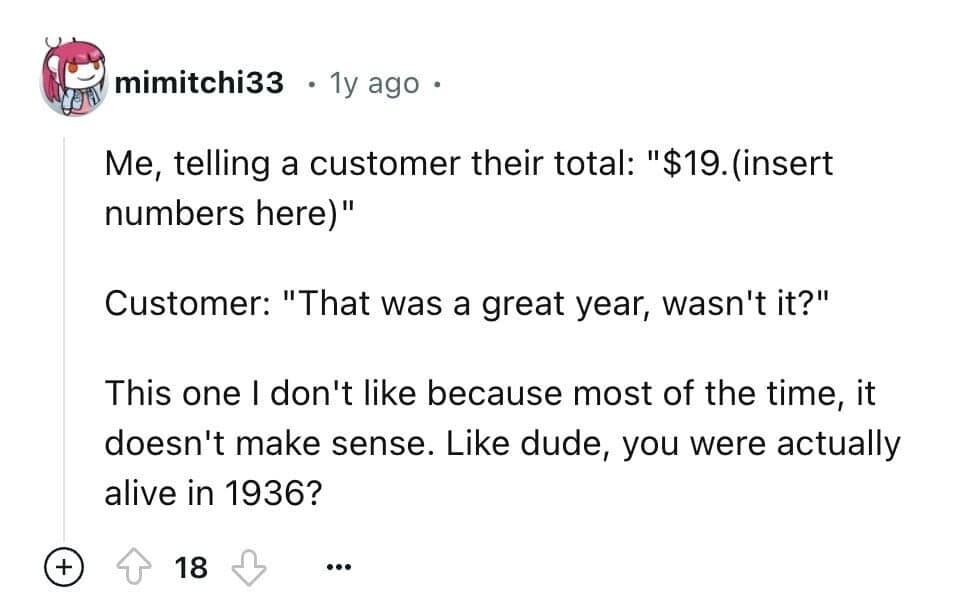Image resolution: width=970 pixels, height=606 pixels.
Task: Click the mimitchi33 user avatar
Action: [x=71, y=79]
